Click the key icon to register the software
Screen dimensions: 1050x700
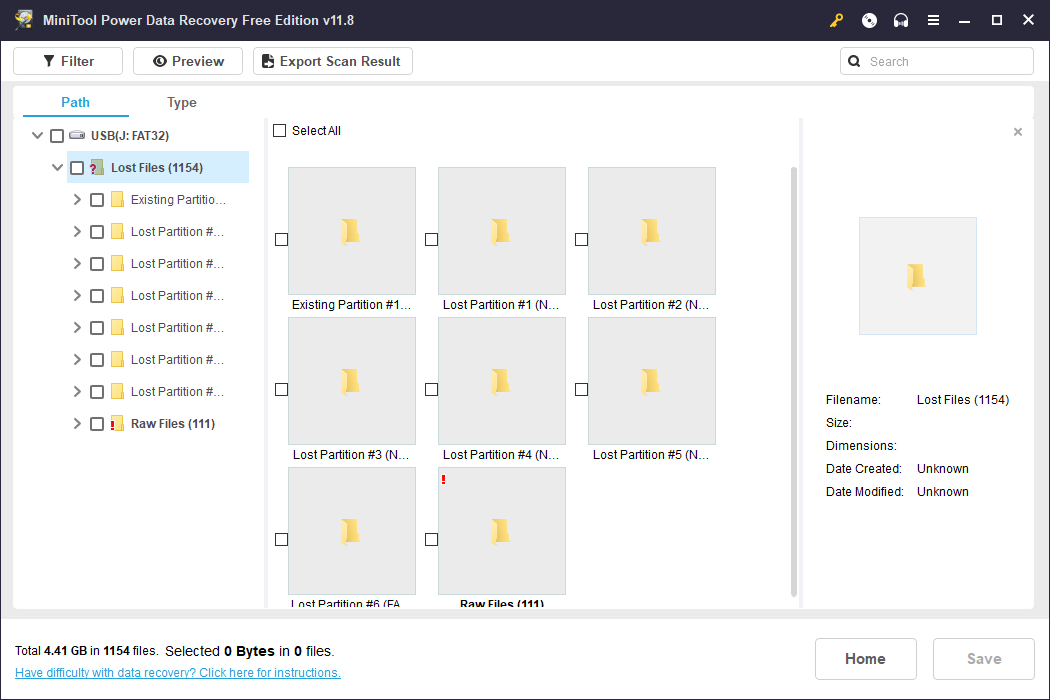click(x=836, y=20)
